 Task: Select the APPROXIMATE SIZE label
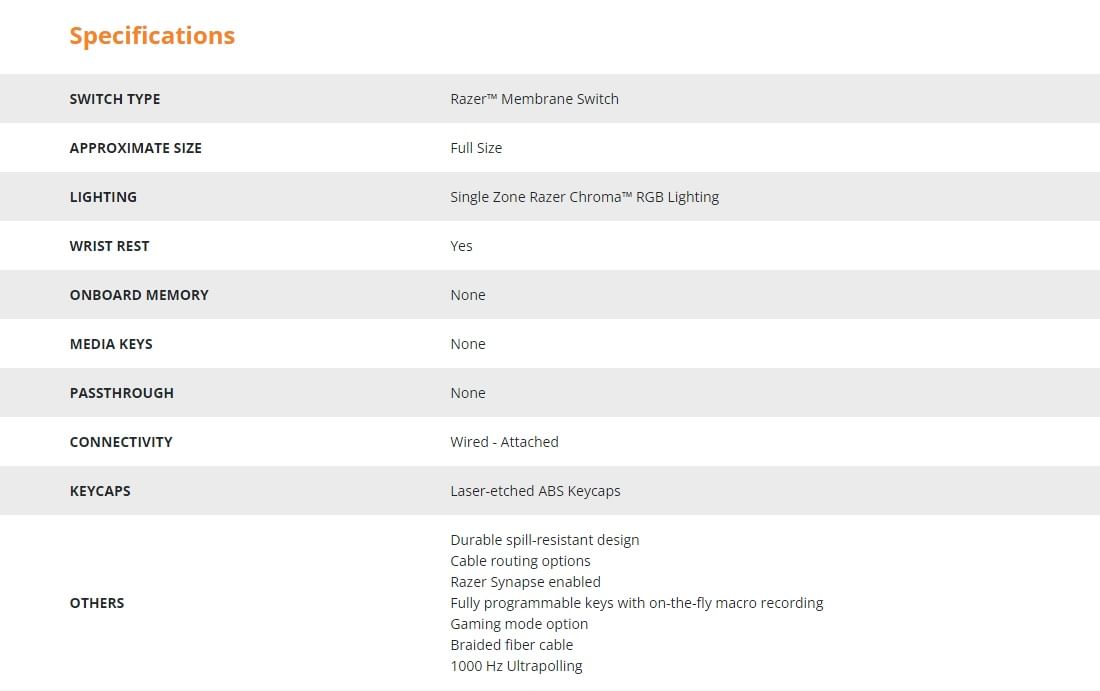tap(135, 148)
